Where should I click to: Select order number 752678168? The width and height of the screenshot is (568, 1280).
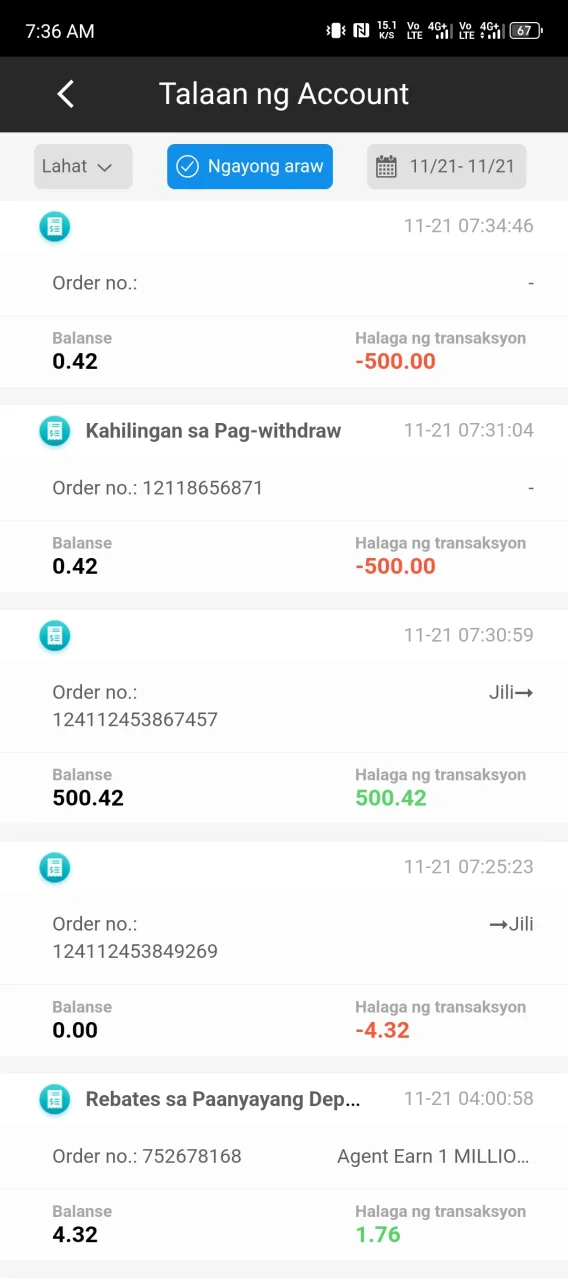tap(192, 1156)
